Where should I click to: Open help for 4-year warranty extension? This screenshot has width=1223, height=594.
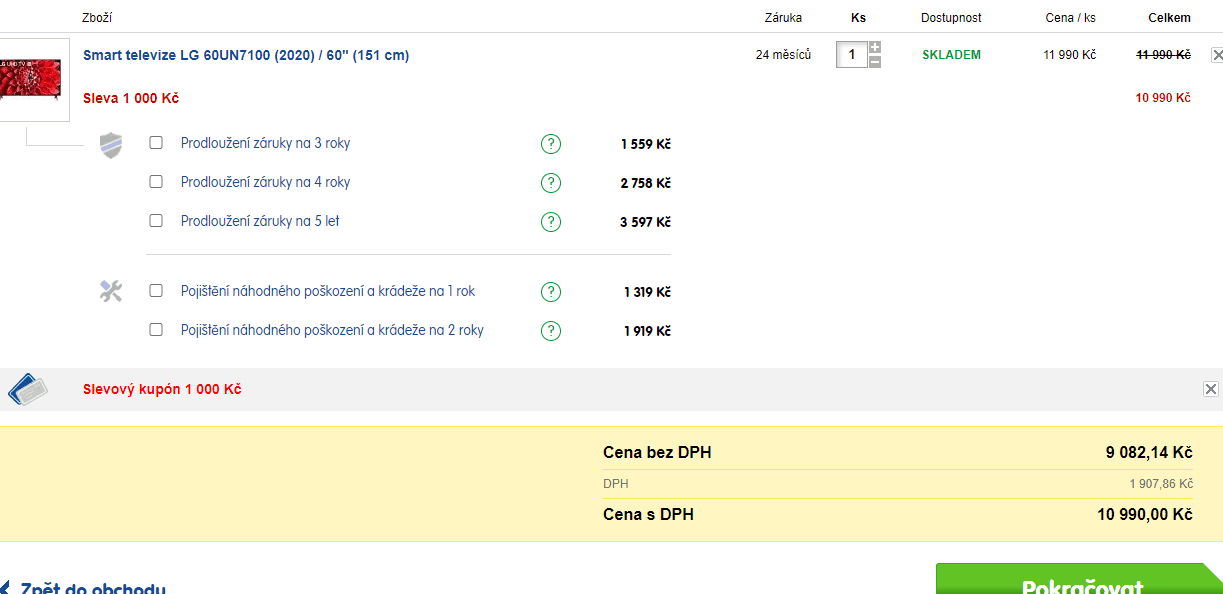click(550, 183)
